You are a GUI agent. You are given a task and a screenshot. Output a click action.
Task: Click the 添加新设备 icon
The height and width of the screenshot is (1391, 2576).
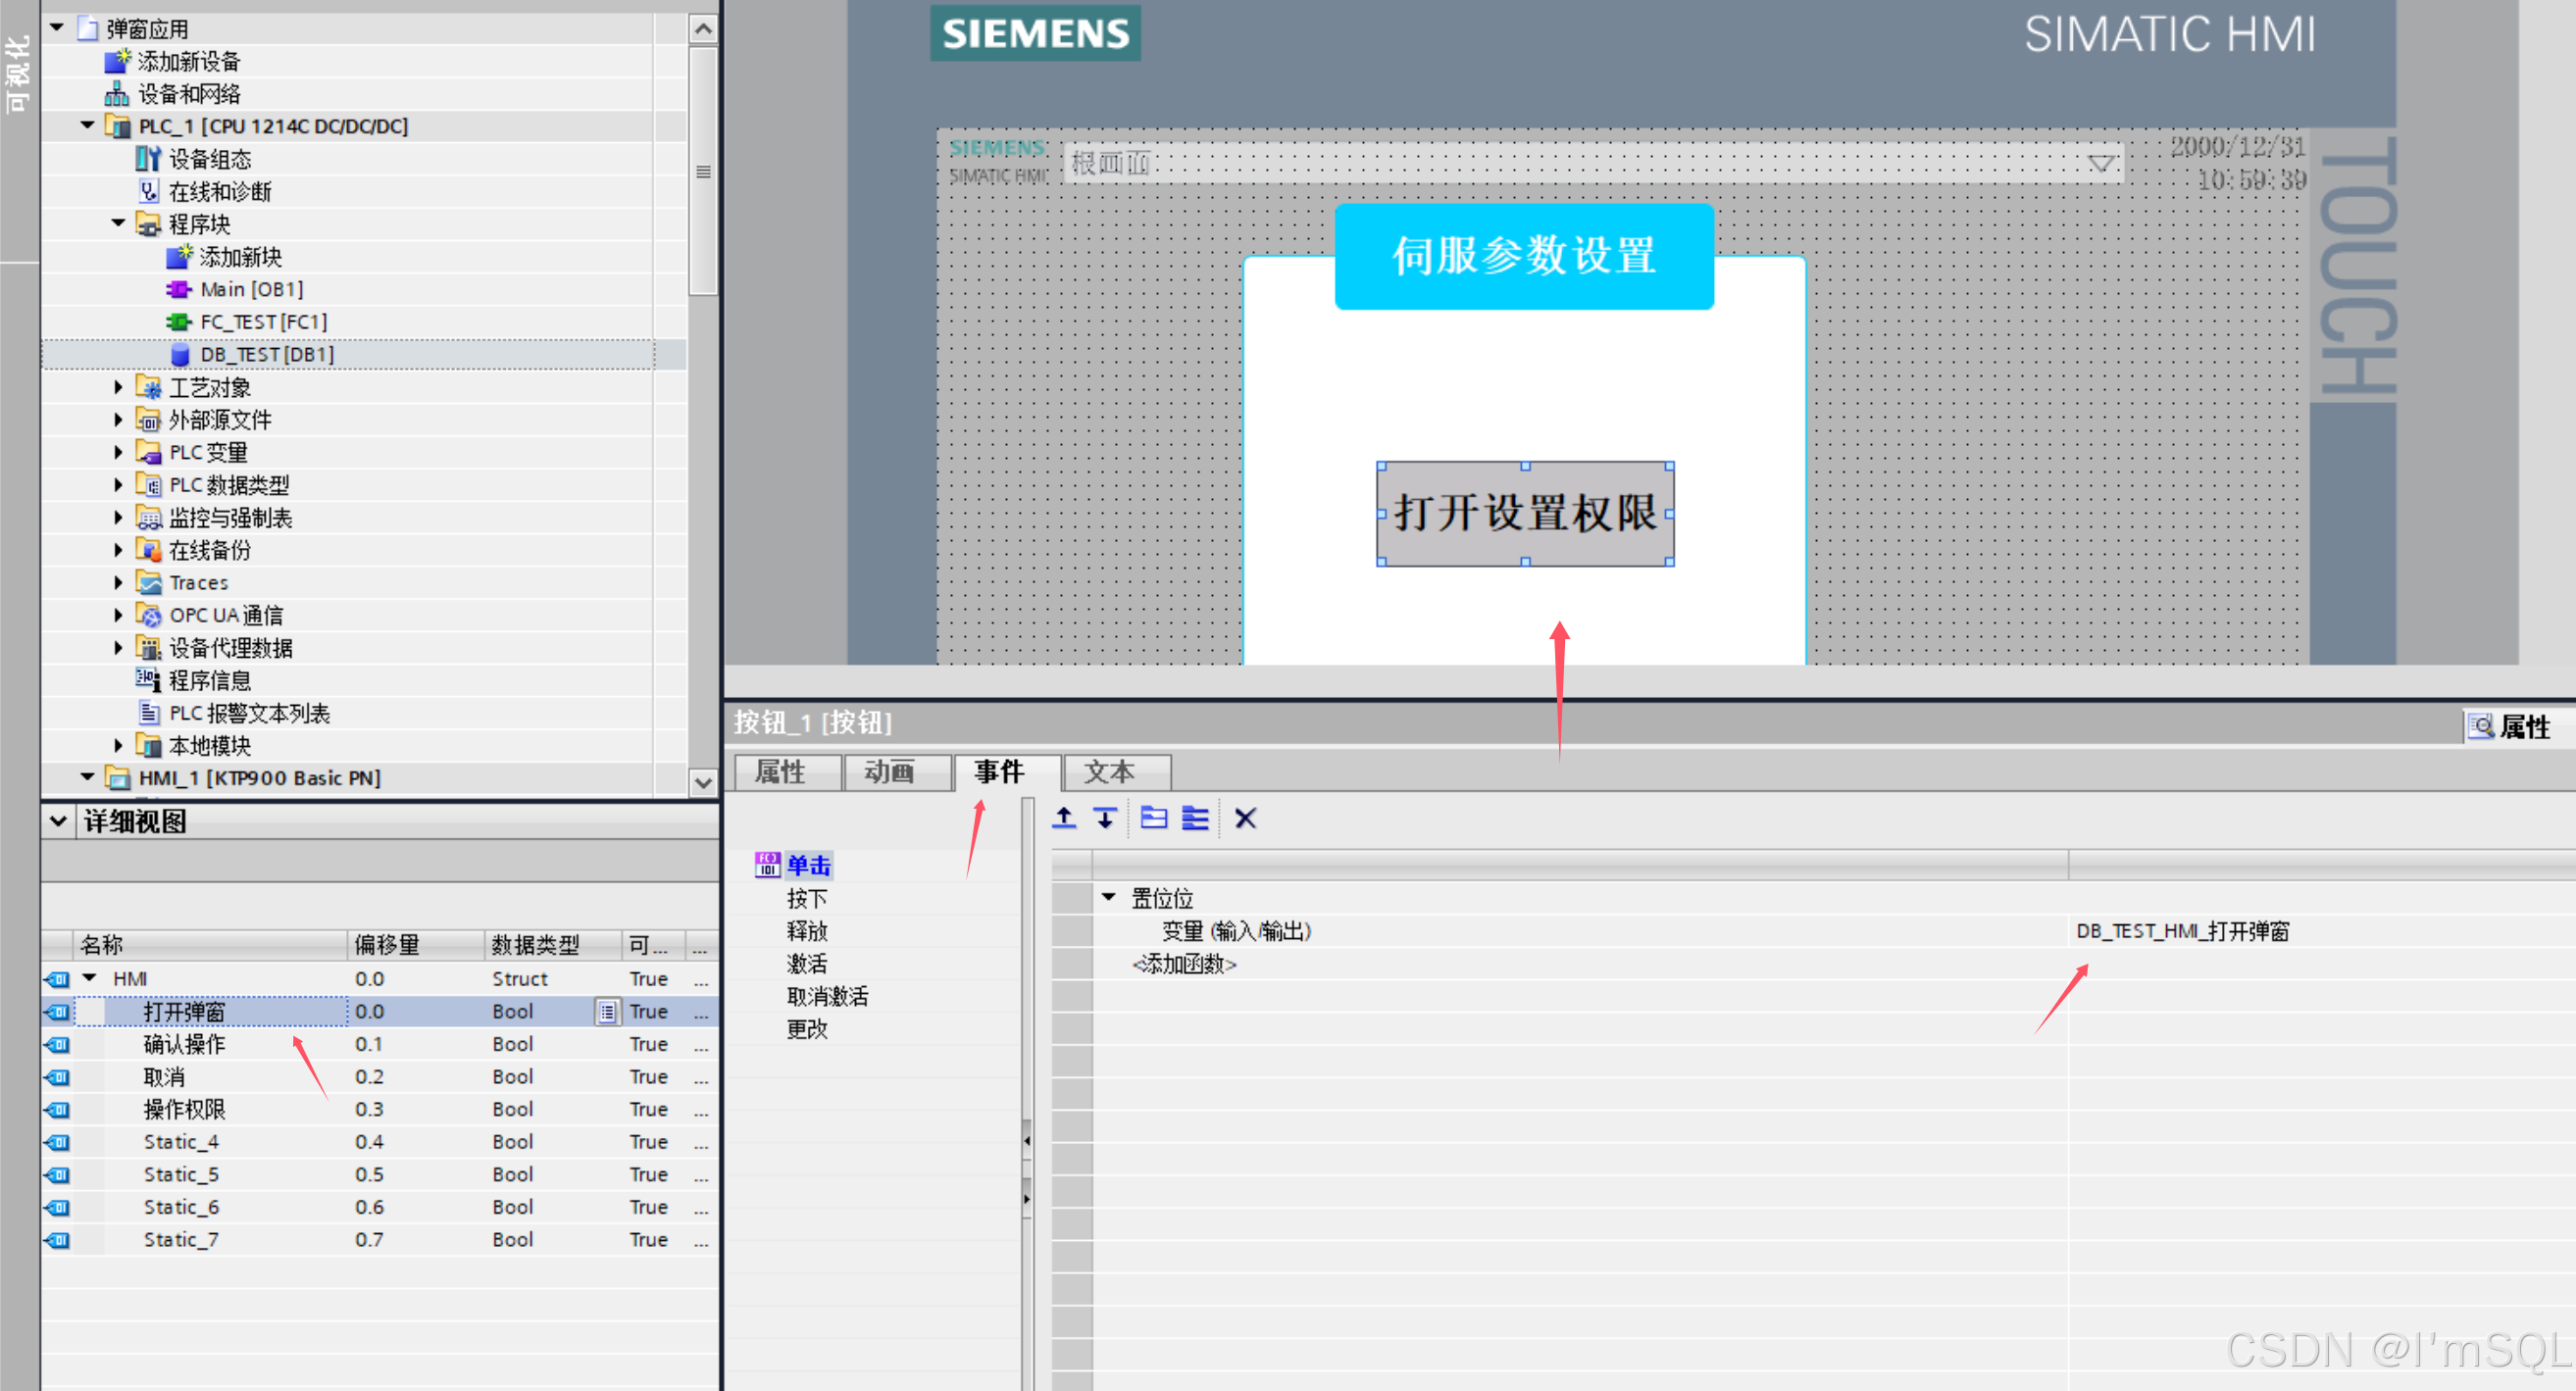118,61
